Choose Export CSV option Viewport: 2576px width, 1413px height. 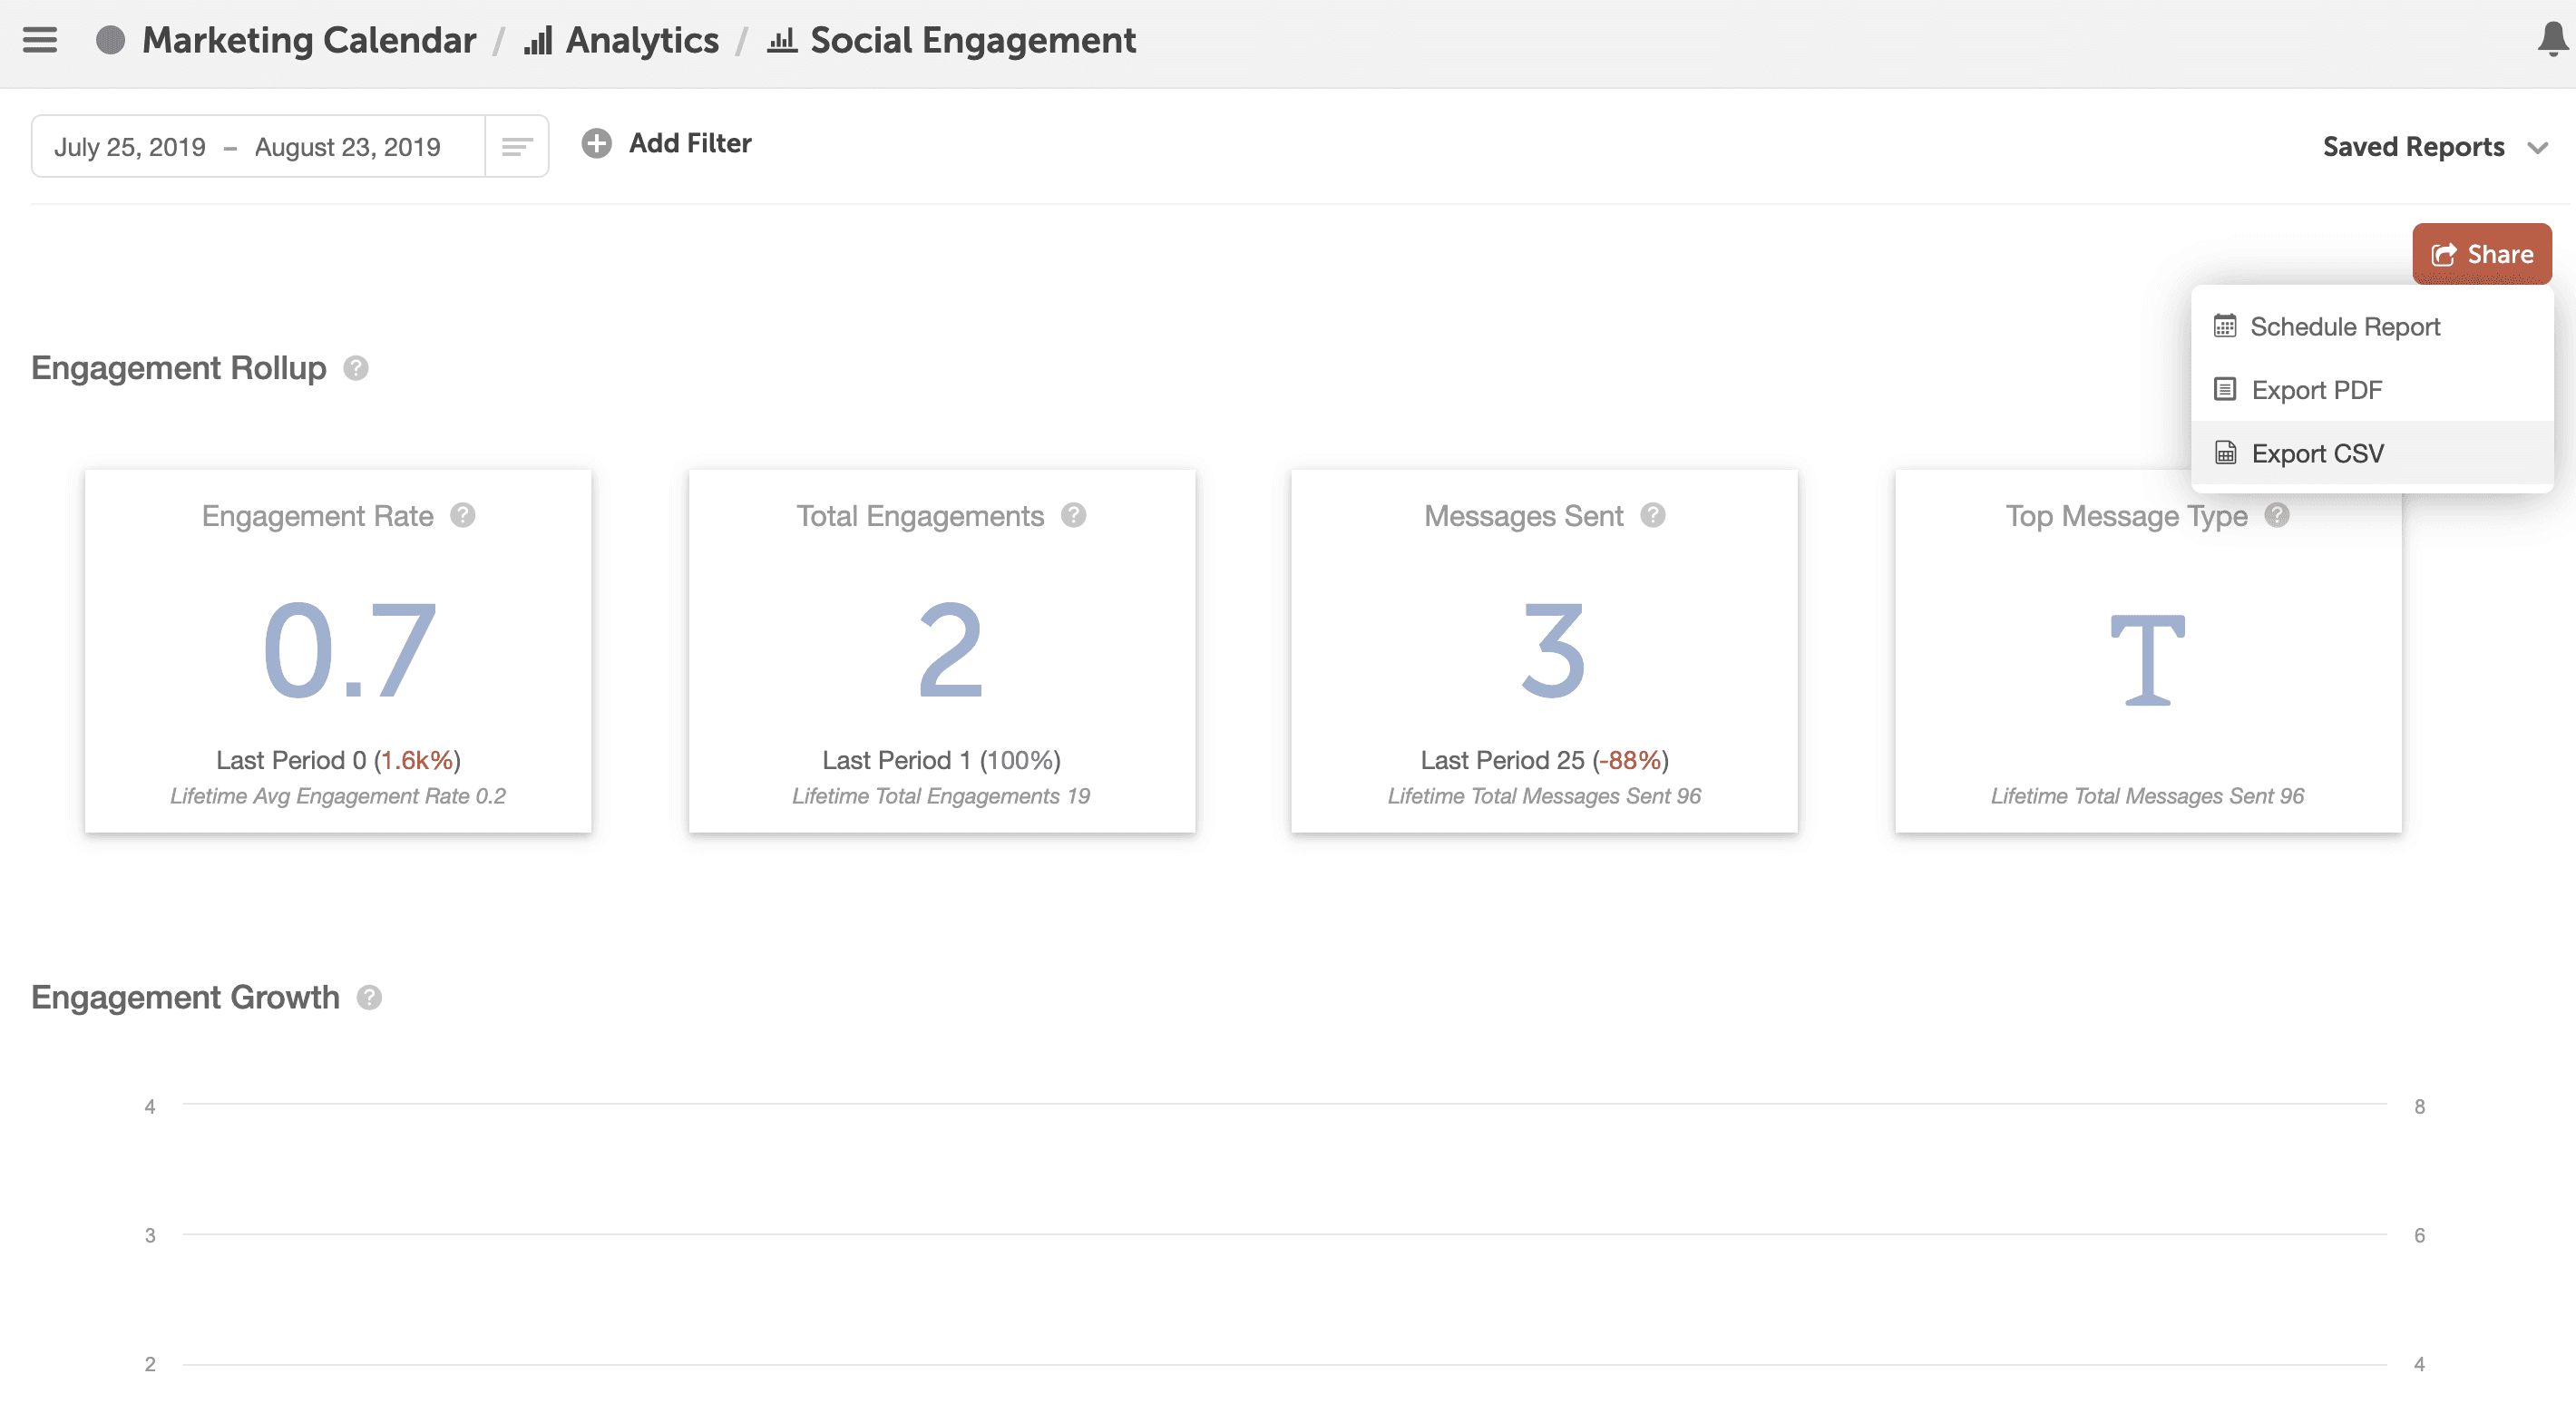click(x=2317, y=454)
